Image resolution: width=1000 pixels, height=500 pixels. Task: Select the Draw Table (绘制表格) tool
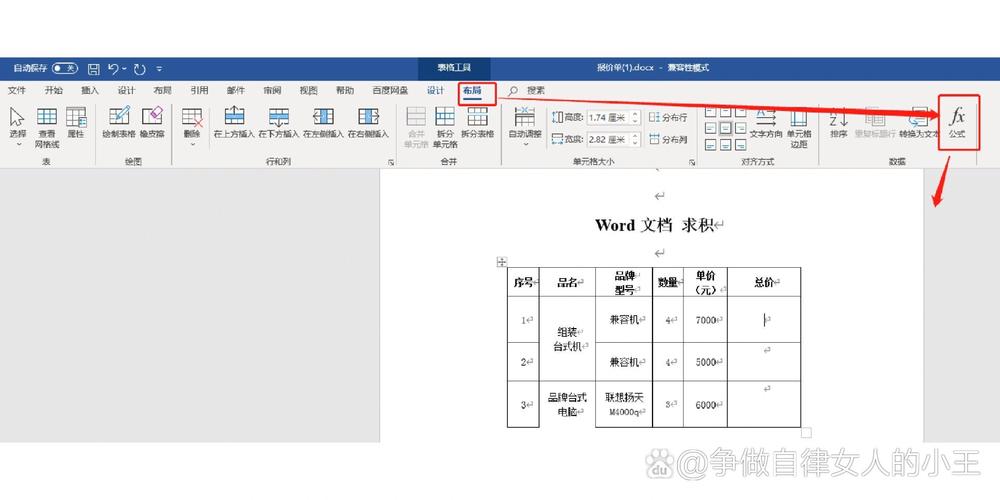click(119, 122)
